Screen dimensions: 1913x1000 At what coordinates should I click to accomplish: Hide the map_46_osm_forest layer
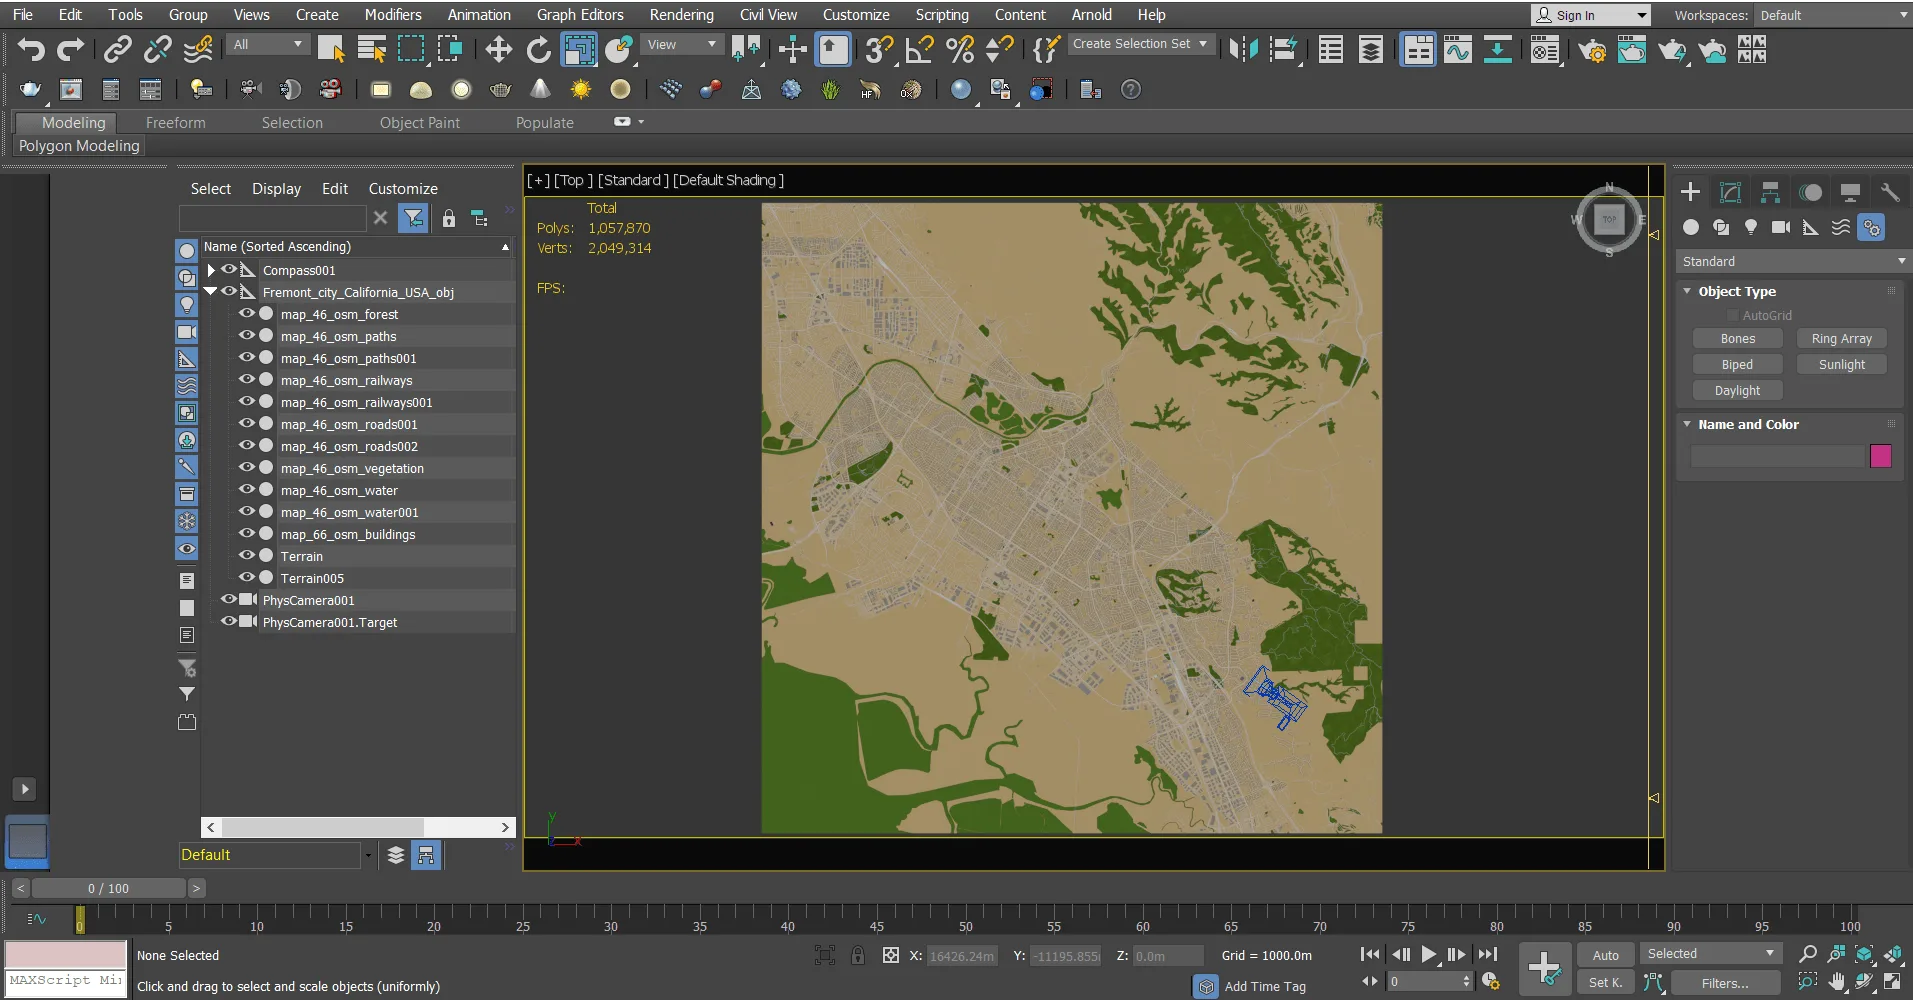[246, 313]
